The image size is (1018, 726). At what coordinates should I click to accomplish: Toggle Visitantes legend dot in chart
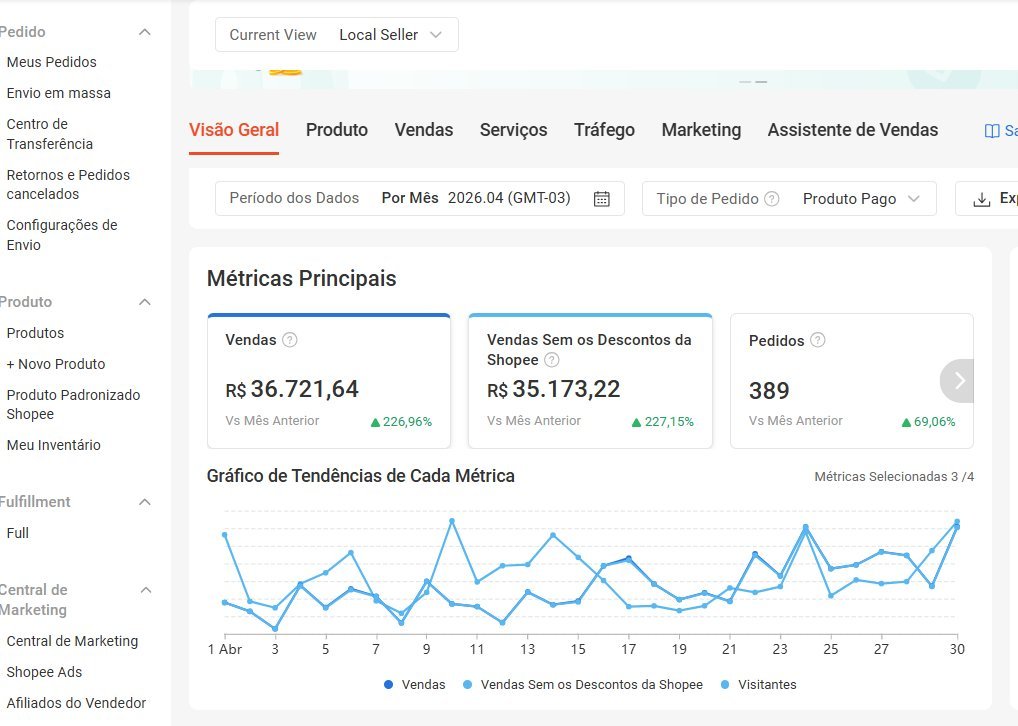pyautogui.click(x=725, y=684)
